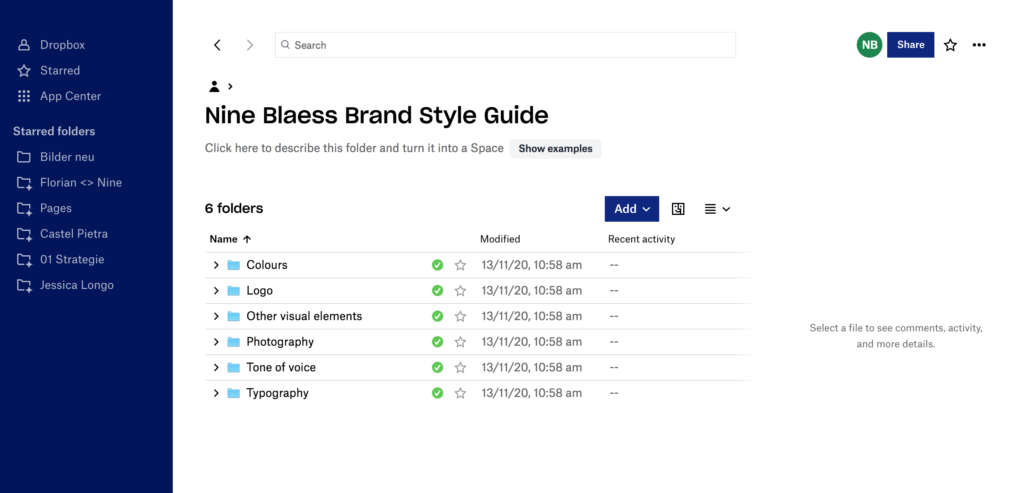The width and height of the screenshot is (1024, 493).
Task: Click Other visual elements sync checkmark
Action: (438, 316)
